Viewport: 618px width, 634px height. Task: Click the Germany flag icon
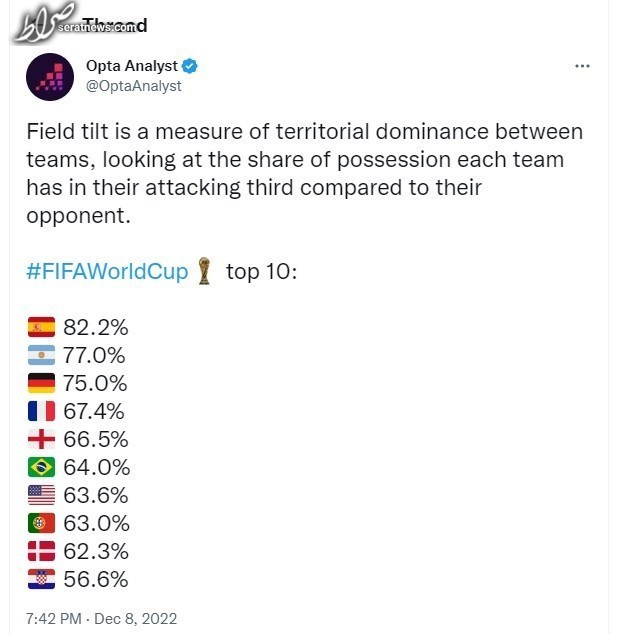pos(41,383)
